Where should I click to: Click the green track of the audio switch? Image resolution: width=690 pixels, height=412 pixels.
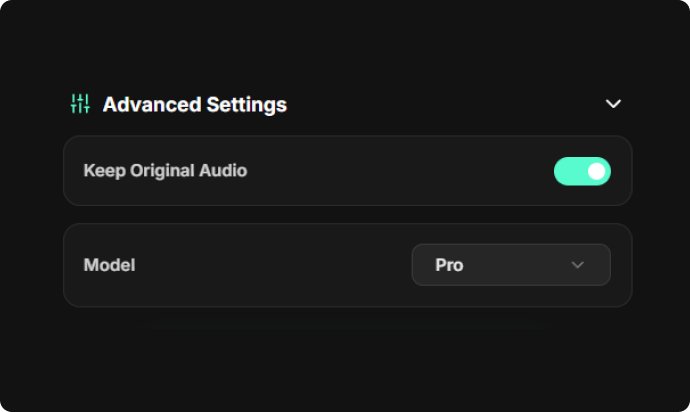[x=570, y=171]
